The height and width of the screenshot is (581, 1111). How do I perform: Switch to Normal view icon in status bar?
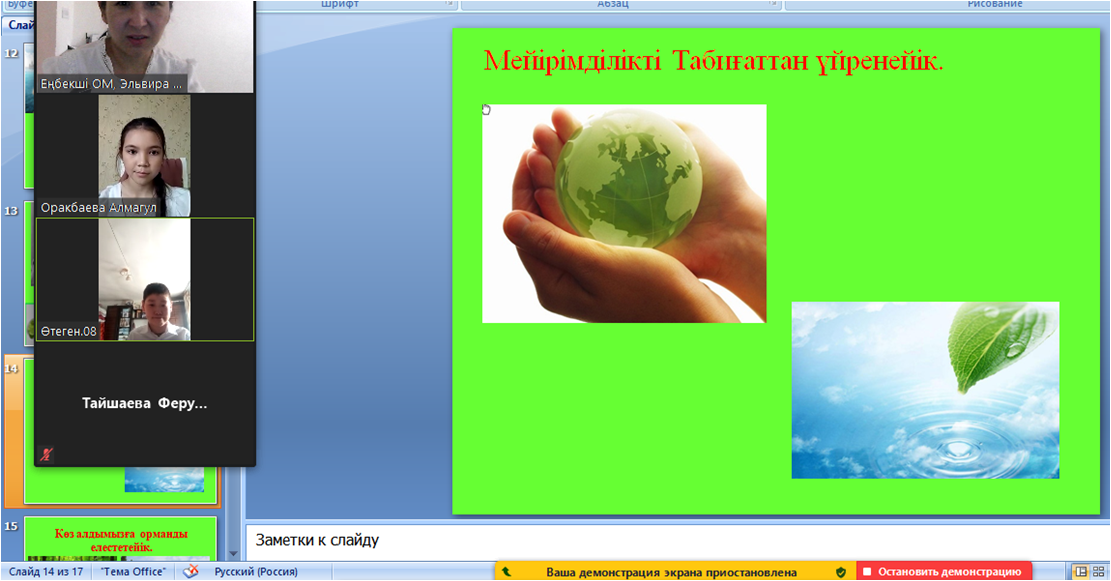click(x=1081, y=572)
